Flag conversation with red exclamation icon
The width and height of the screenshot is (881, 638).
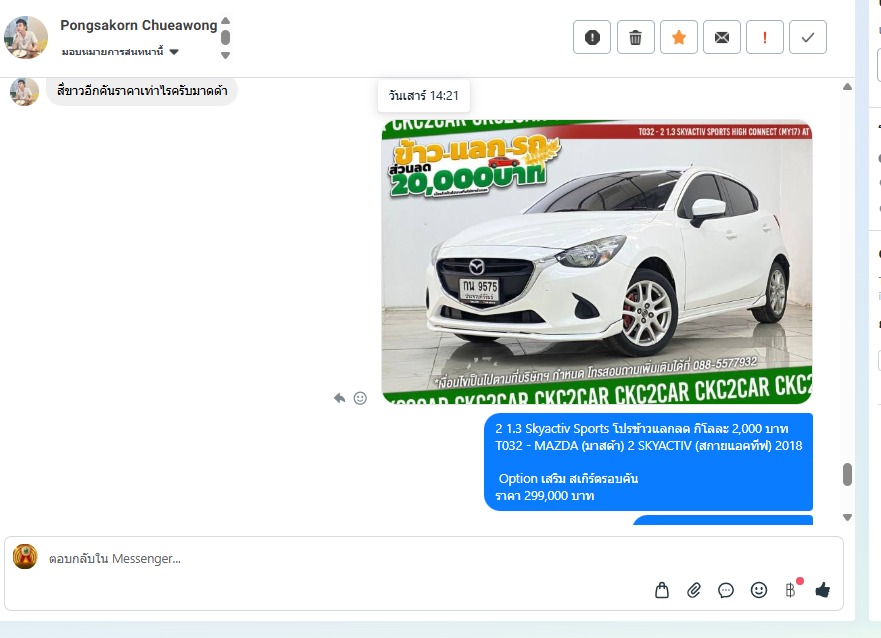(x=765, y=37)
